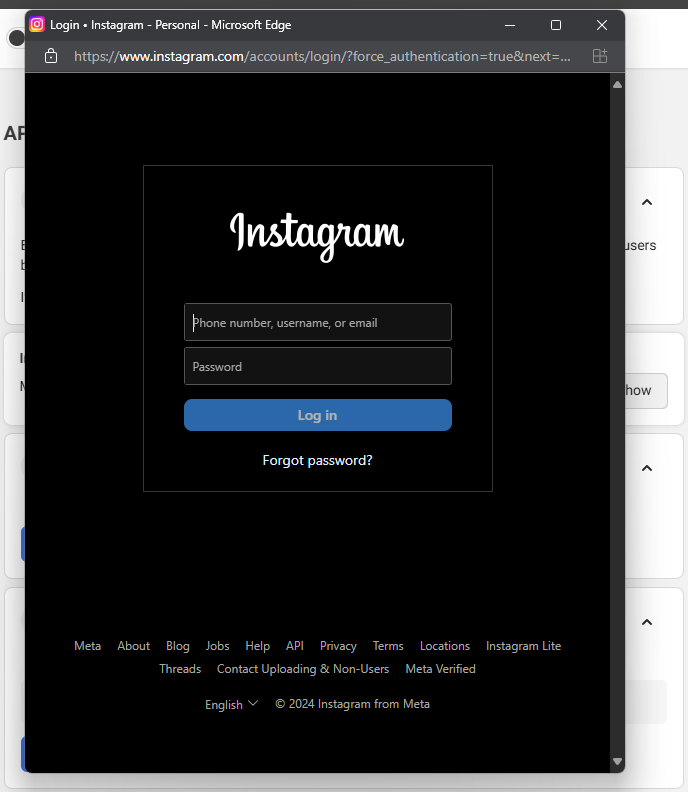
Task: Minimize the Instagram login window
Action: point(511,25)
